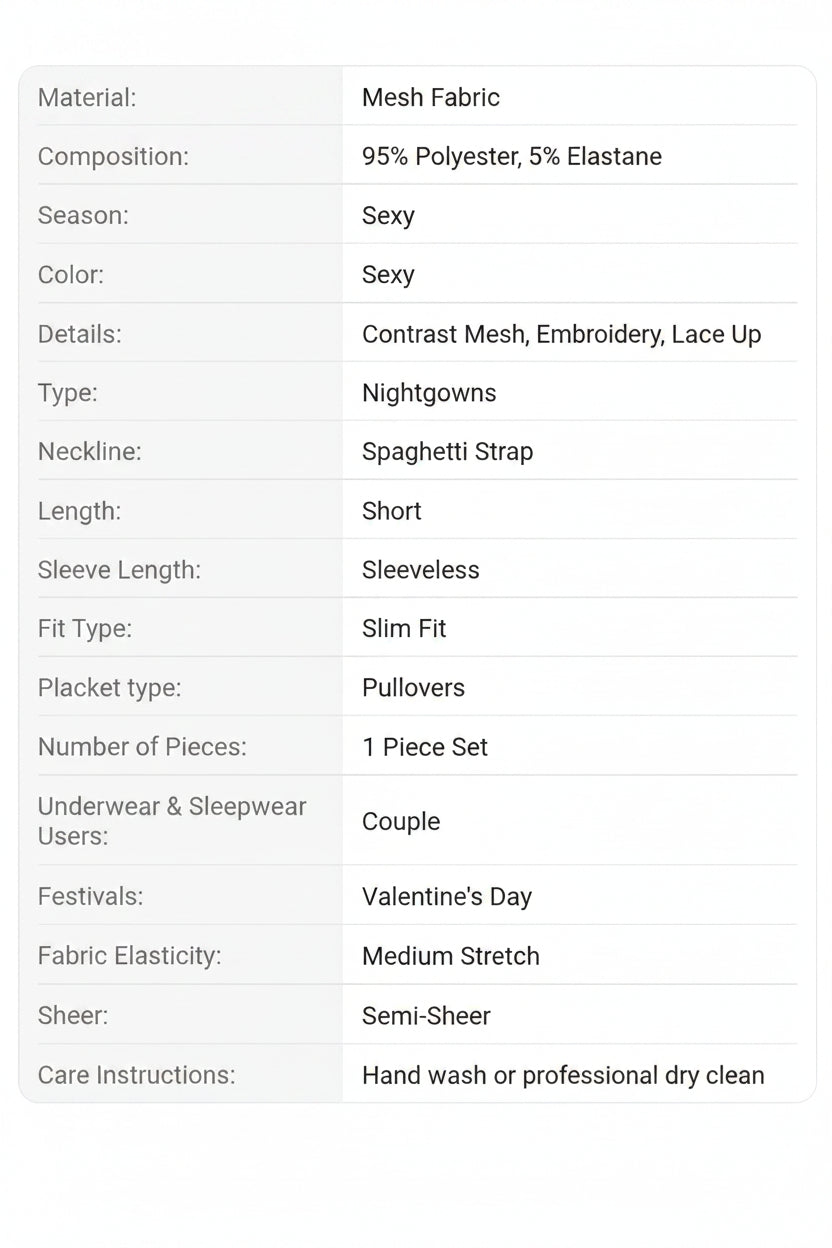Click the Underwear & Sleepwear Users label
Image resolution: width=832 pixels, height=1248 pixels.
click(172, 821)
